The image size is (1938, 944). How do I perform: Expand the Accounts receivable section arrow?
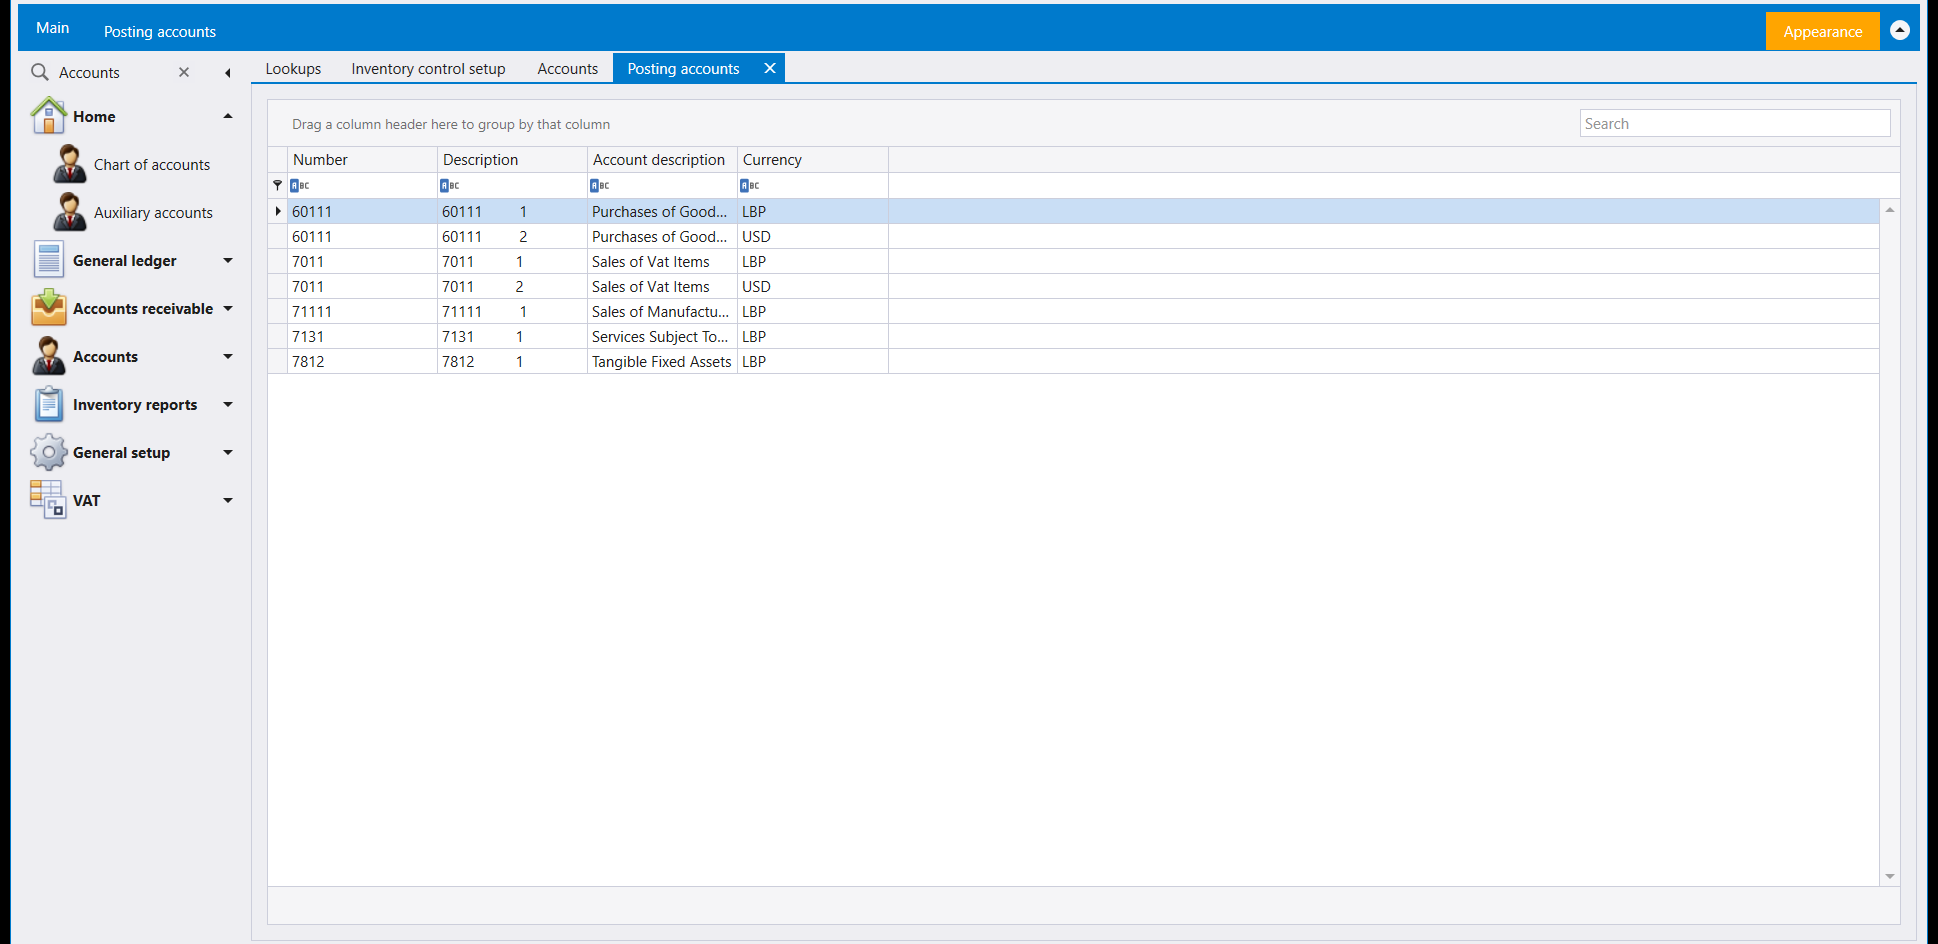click(x=228, y=308)
